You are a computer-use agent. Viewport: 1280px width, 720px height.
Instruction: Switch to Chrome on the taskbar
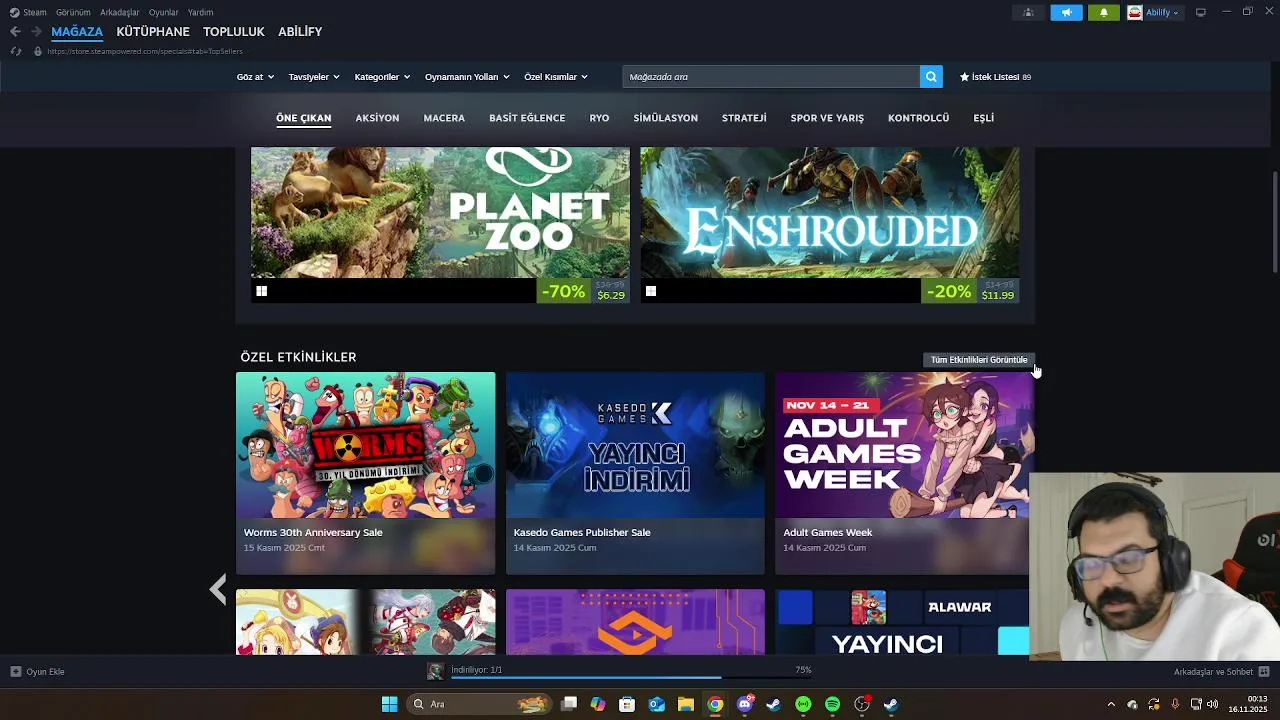coord(715,704)
